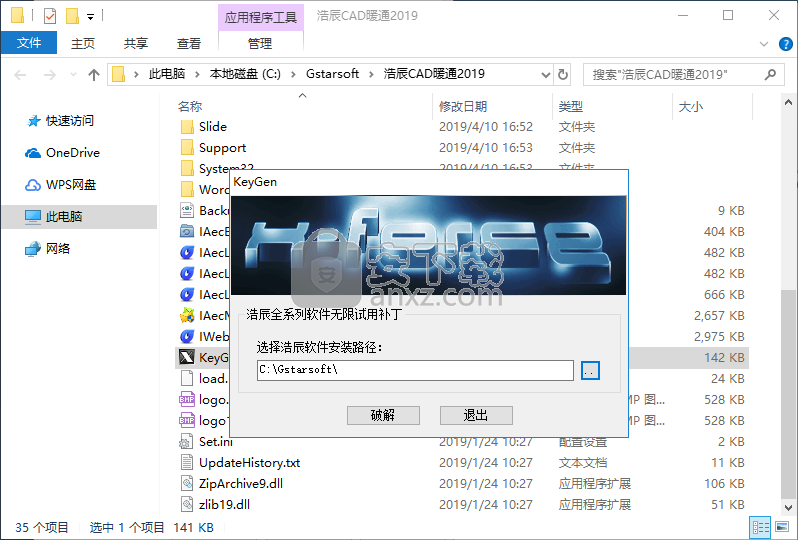Select the Backup file icon
The height and width of the screenshot is (540, 798).
coord(187,210)
